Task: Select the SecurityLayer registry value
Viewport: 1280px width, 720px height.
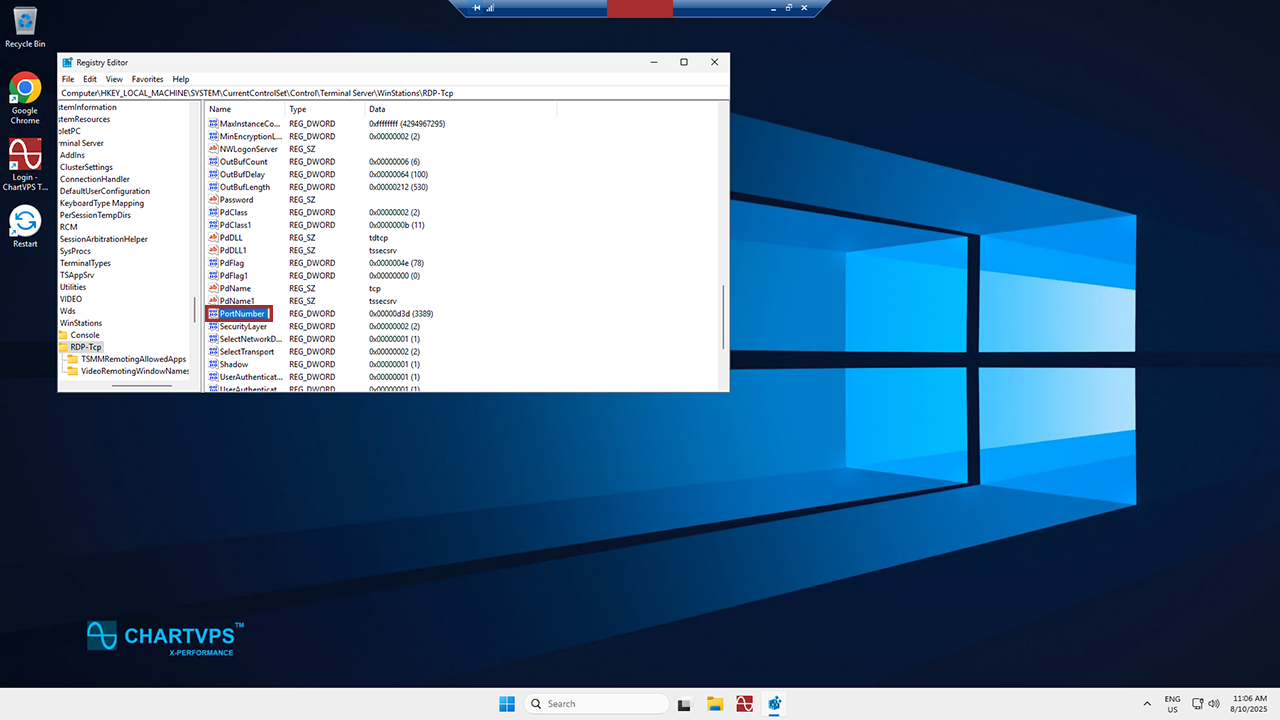Action: [x=243, y=327]
